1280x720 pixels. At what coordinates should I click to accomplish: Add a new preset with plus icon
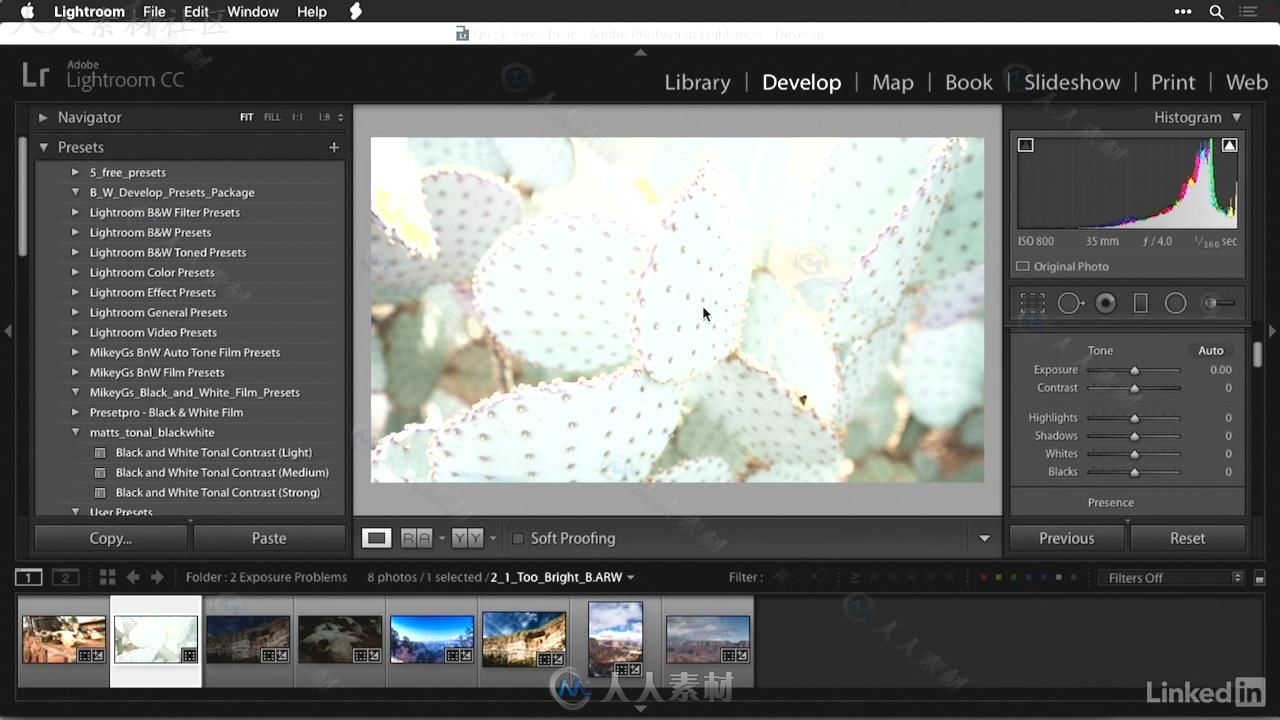tap(334, 147)
